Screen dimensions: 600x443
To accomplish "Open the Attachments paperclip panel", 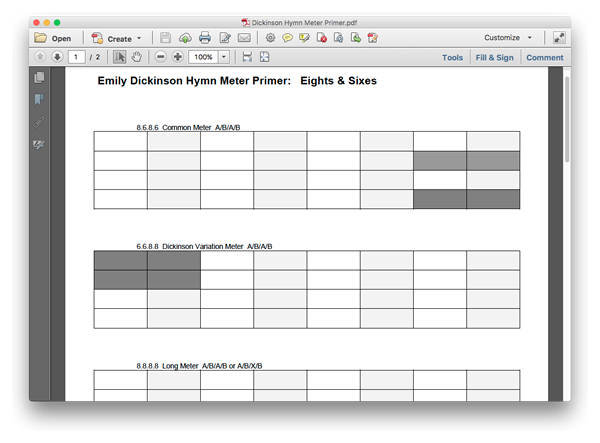I will [40, 121].
